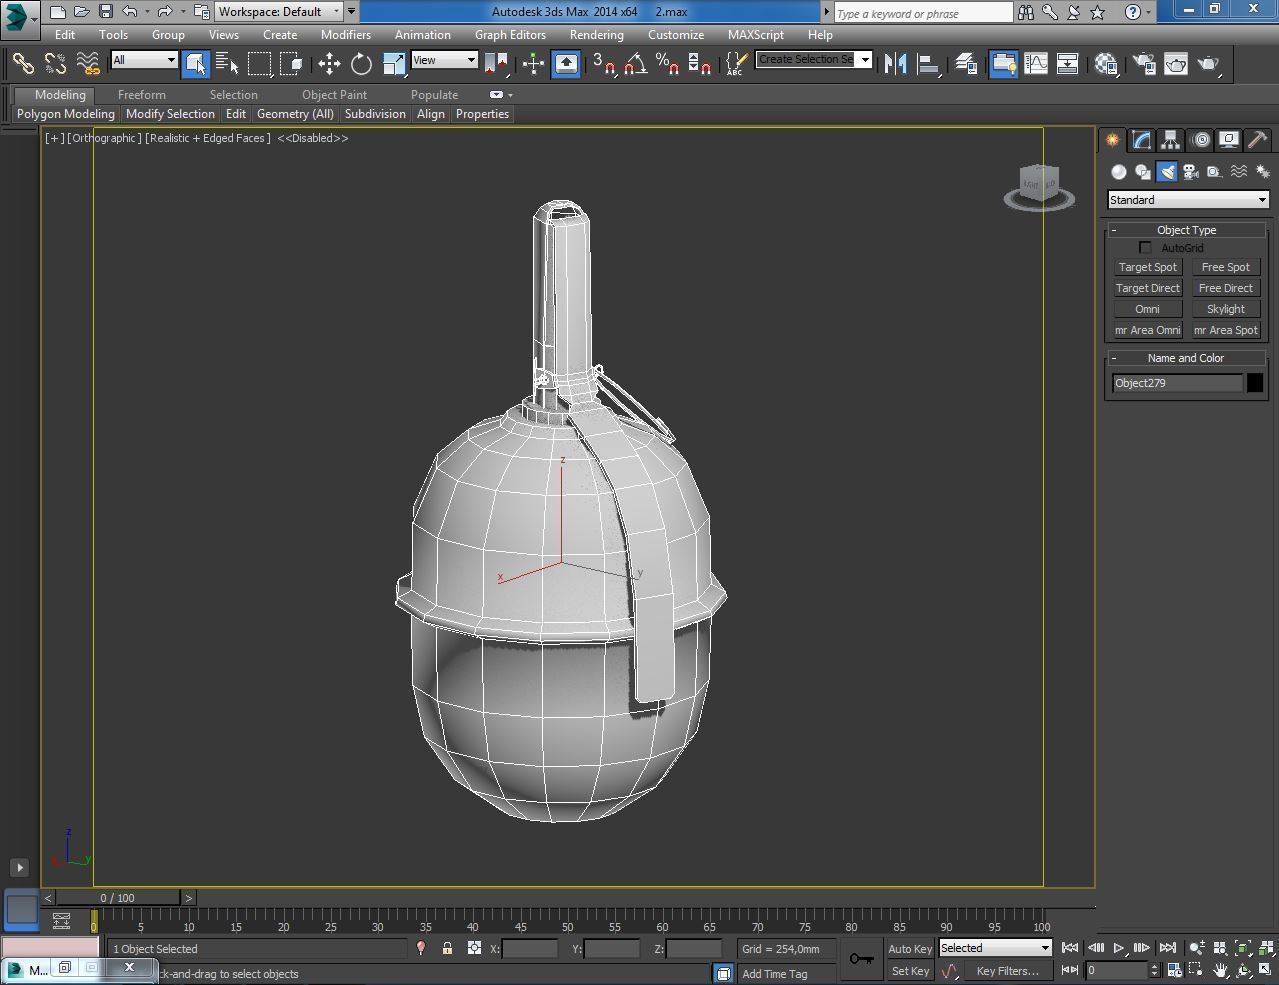
Task: Collapse the Object Type rollout
Action: tap(1186, 230)
